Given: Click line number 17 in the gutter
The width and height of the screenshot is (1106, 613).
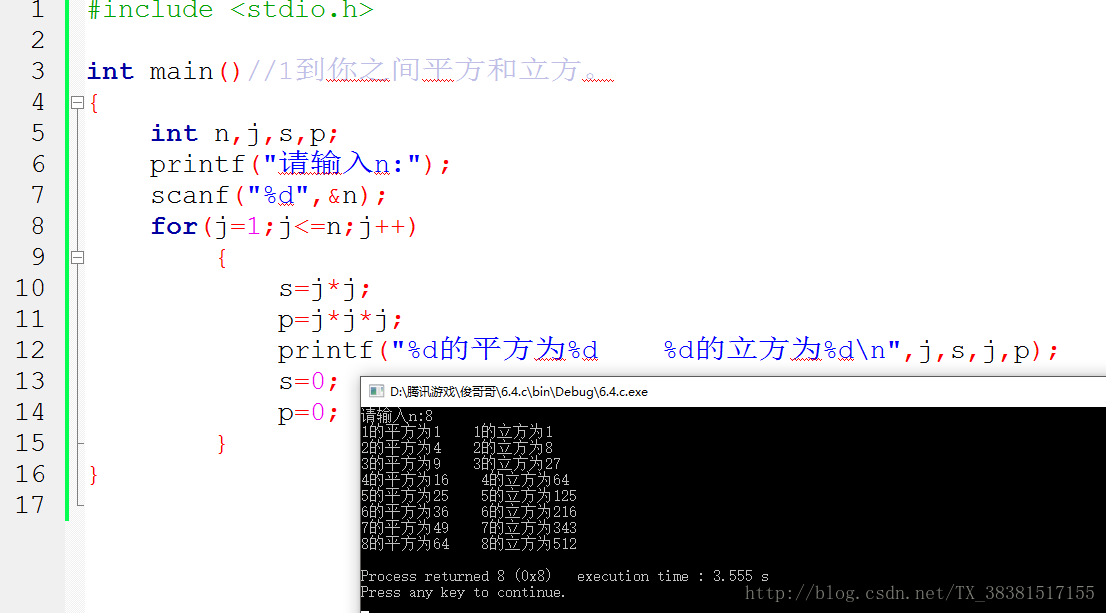Looking at the screenshot, I should coord(30,506).
